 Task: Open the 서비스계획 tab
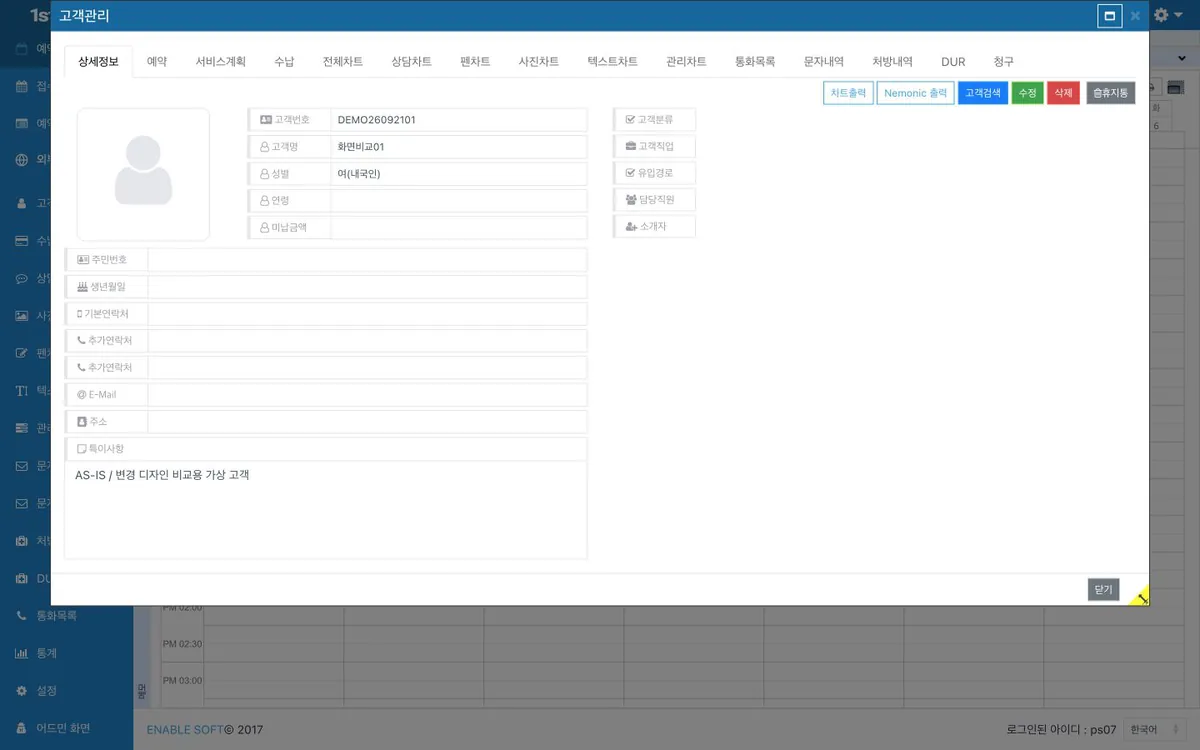pos(221,62)
